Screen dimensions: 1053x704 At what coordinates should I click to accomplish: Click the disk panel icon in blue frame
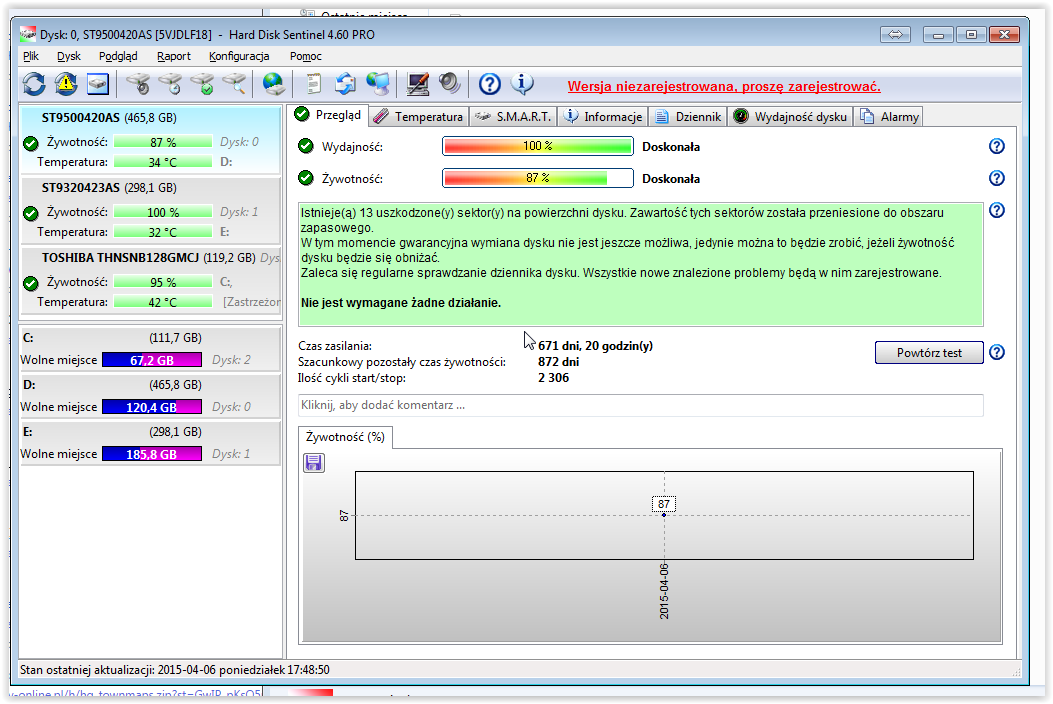point(97,84)
